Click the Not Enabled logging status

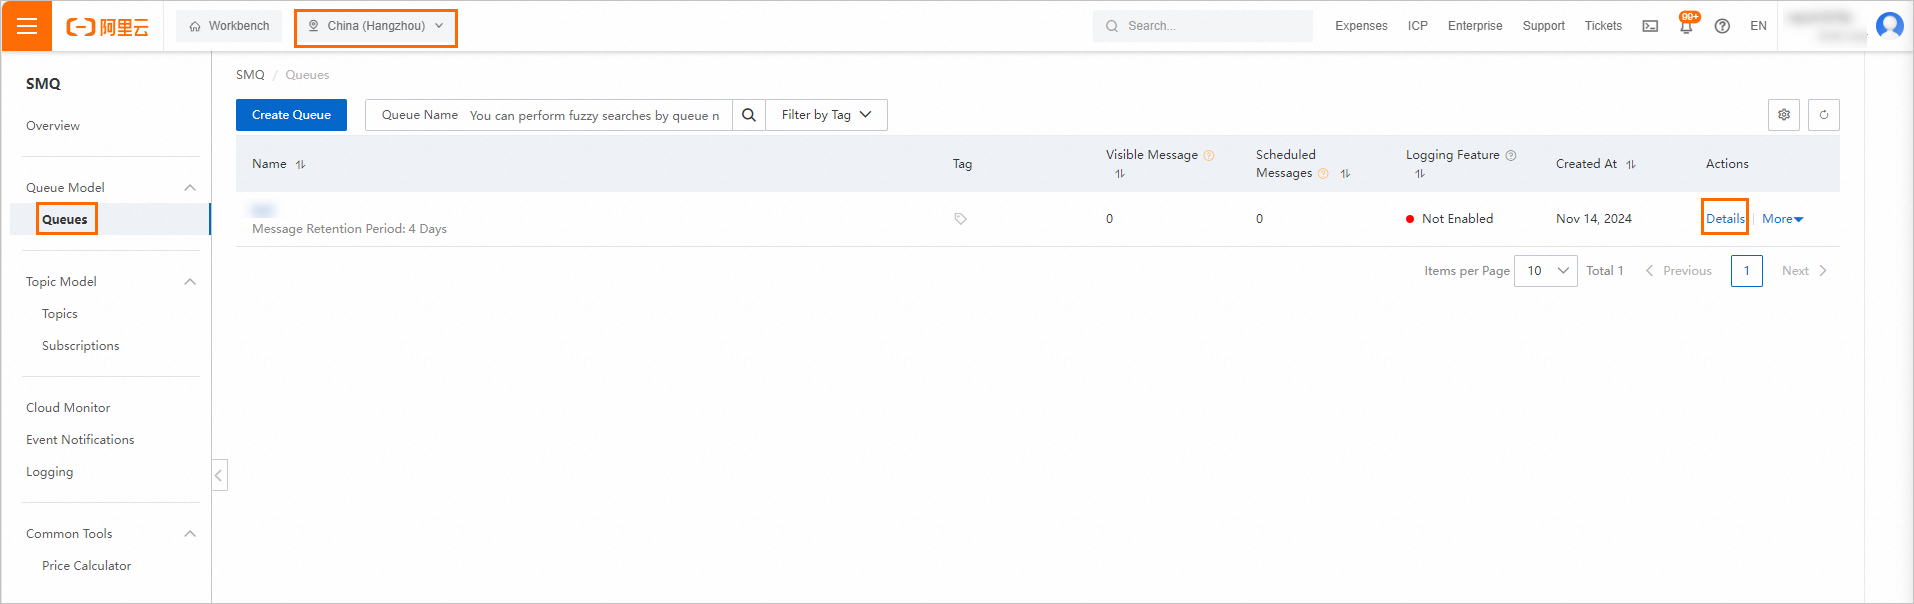pyautogui.click(x=1450, y=219)
